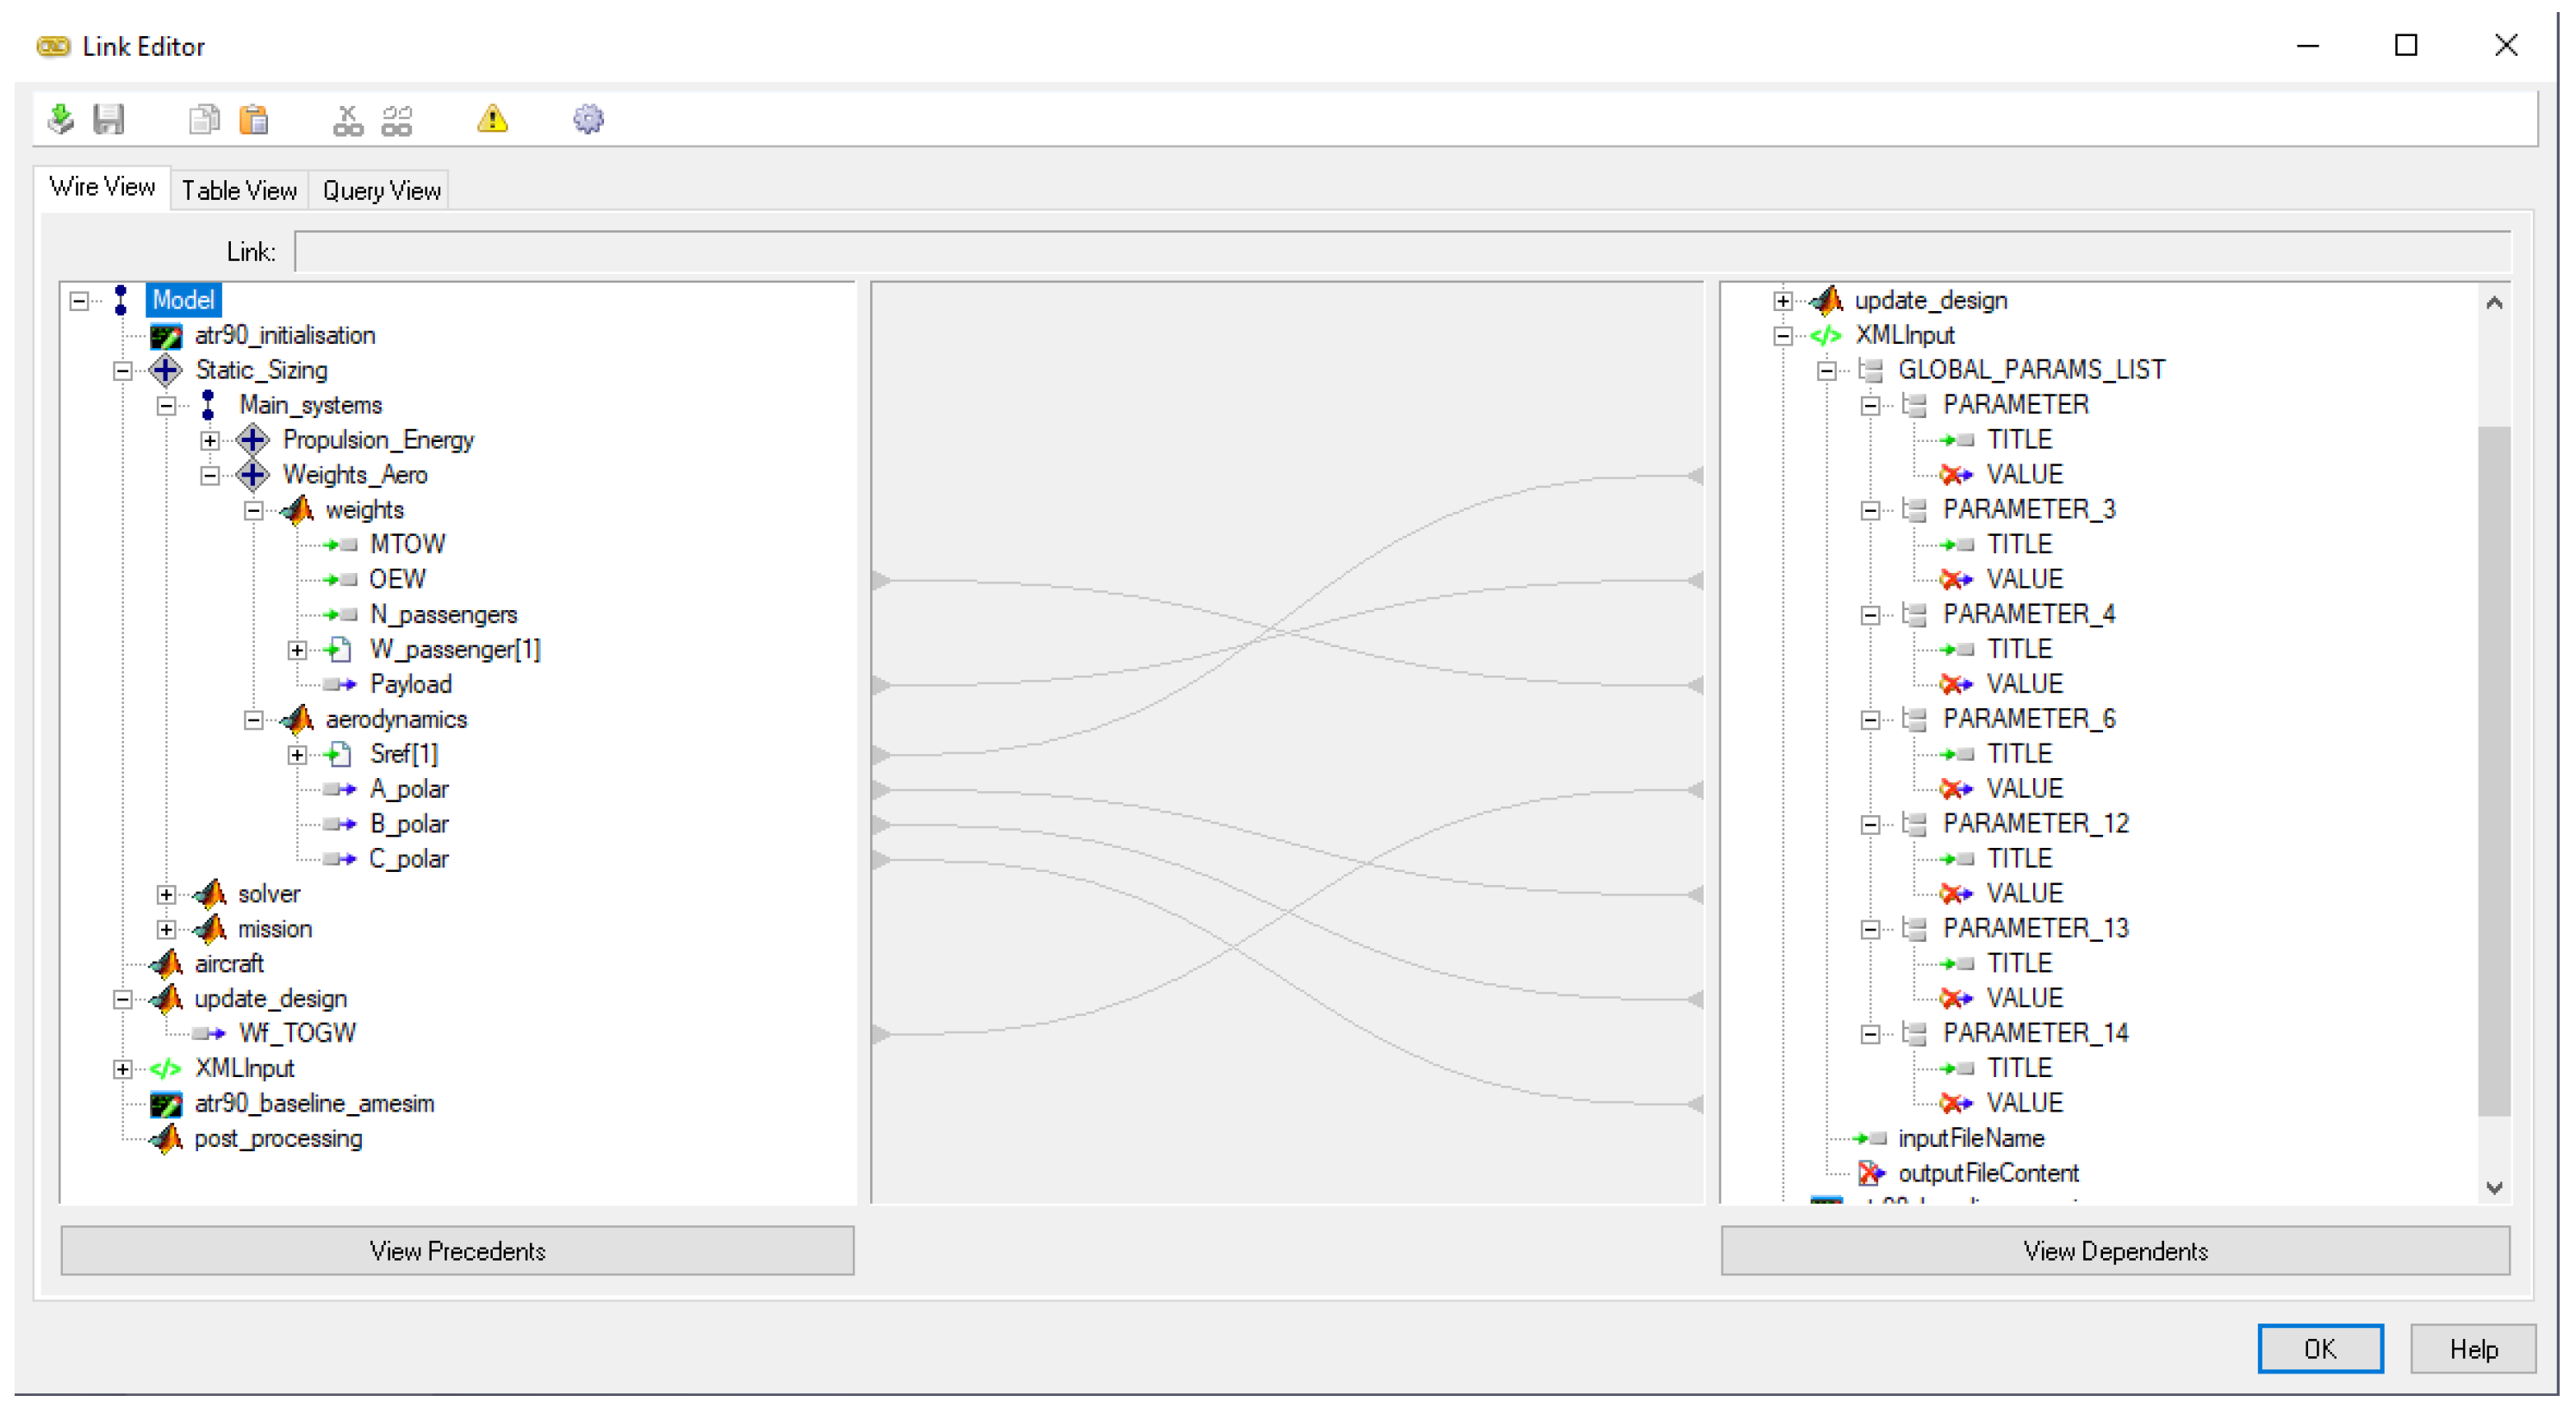The height and width of the screenshot is (1414, 2576).
Task: Open the settings gear icon
Action: 588,119
